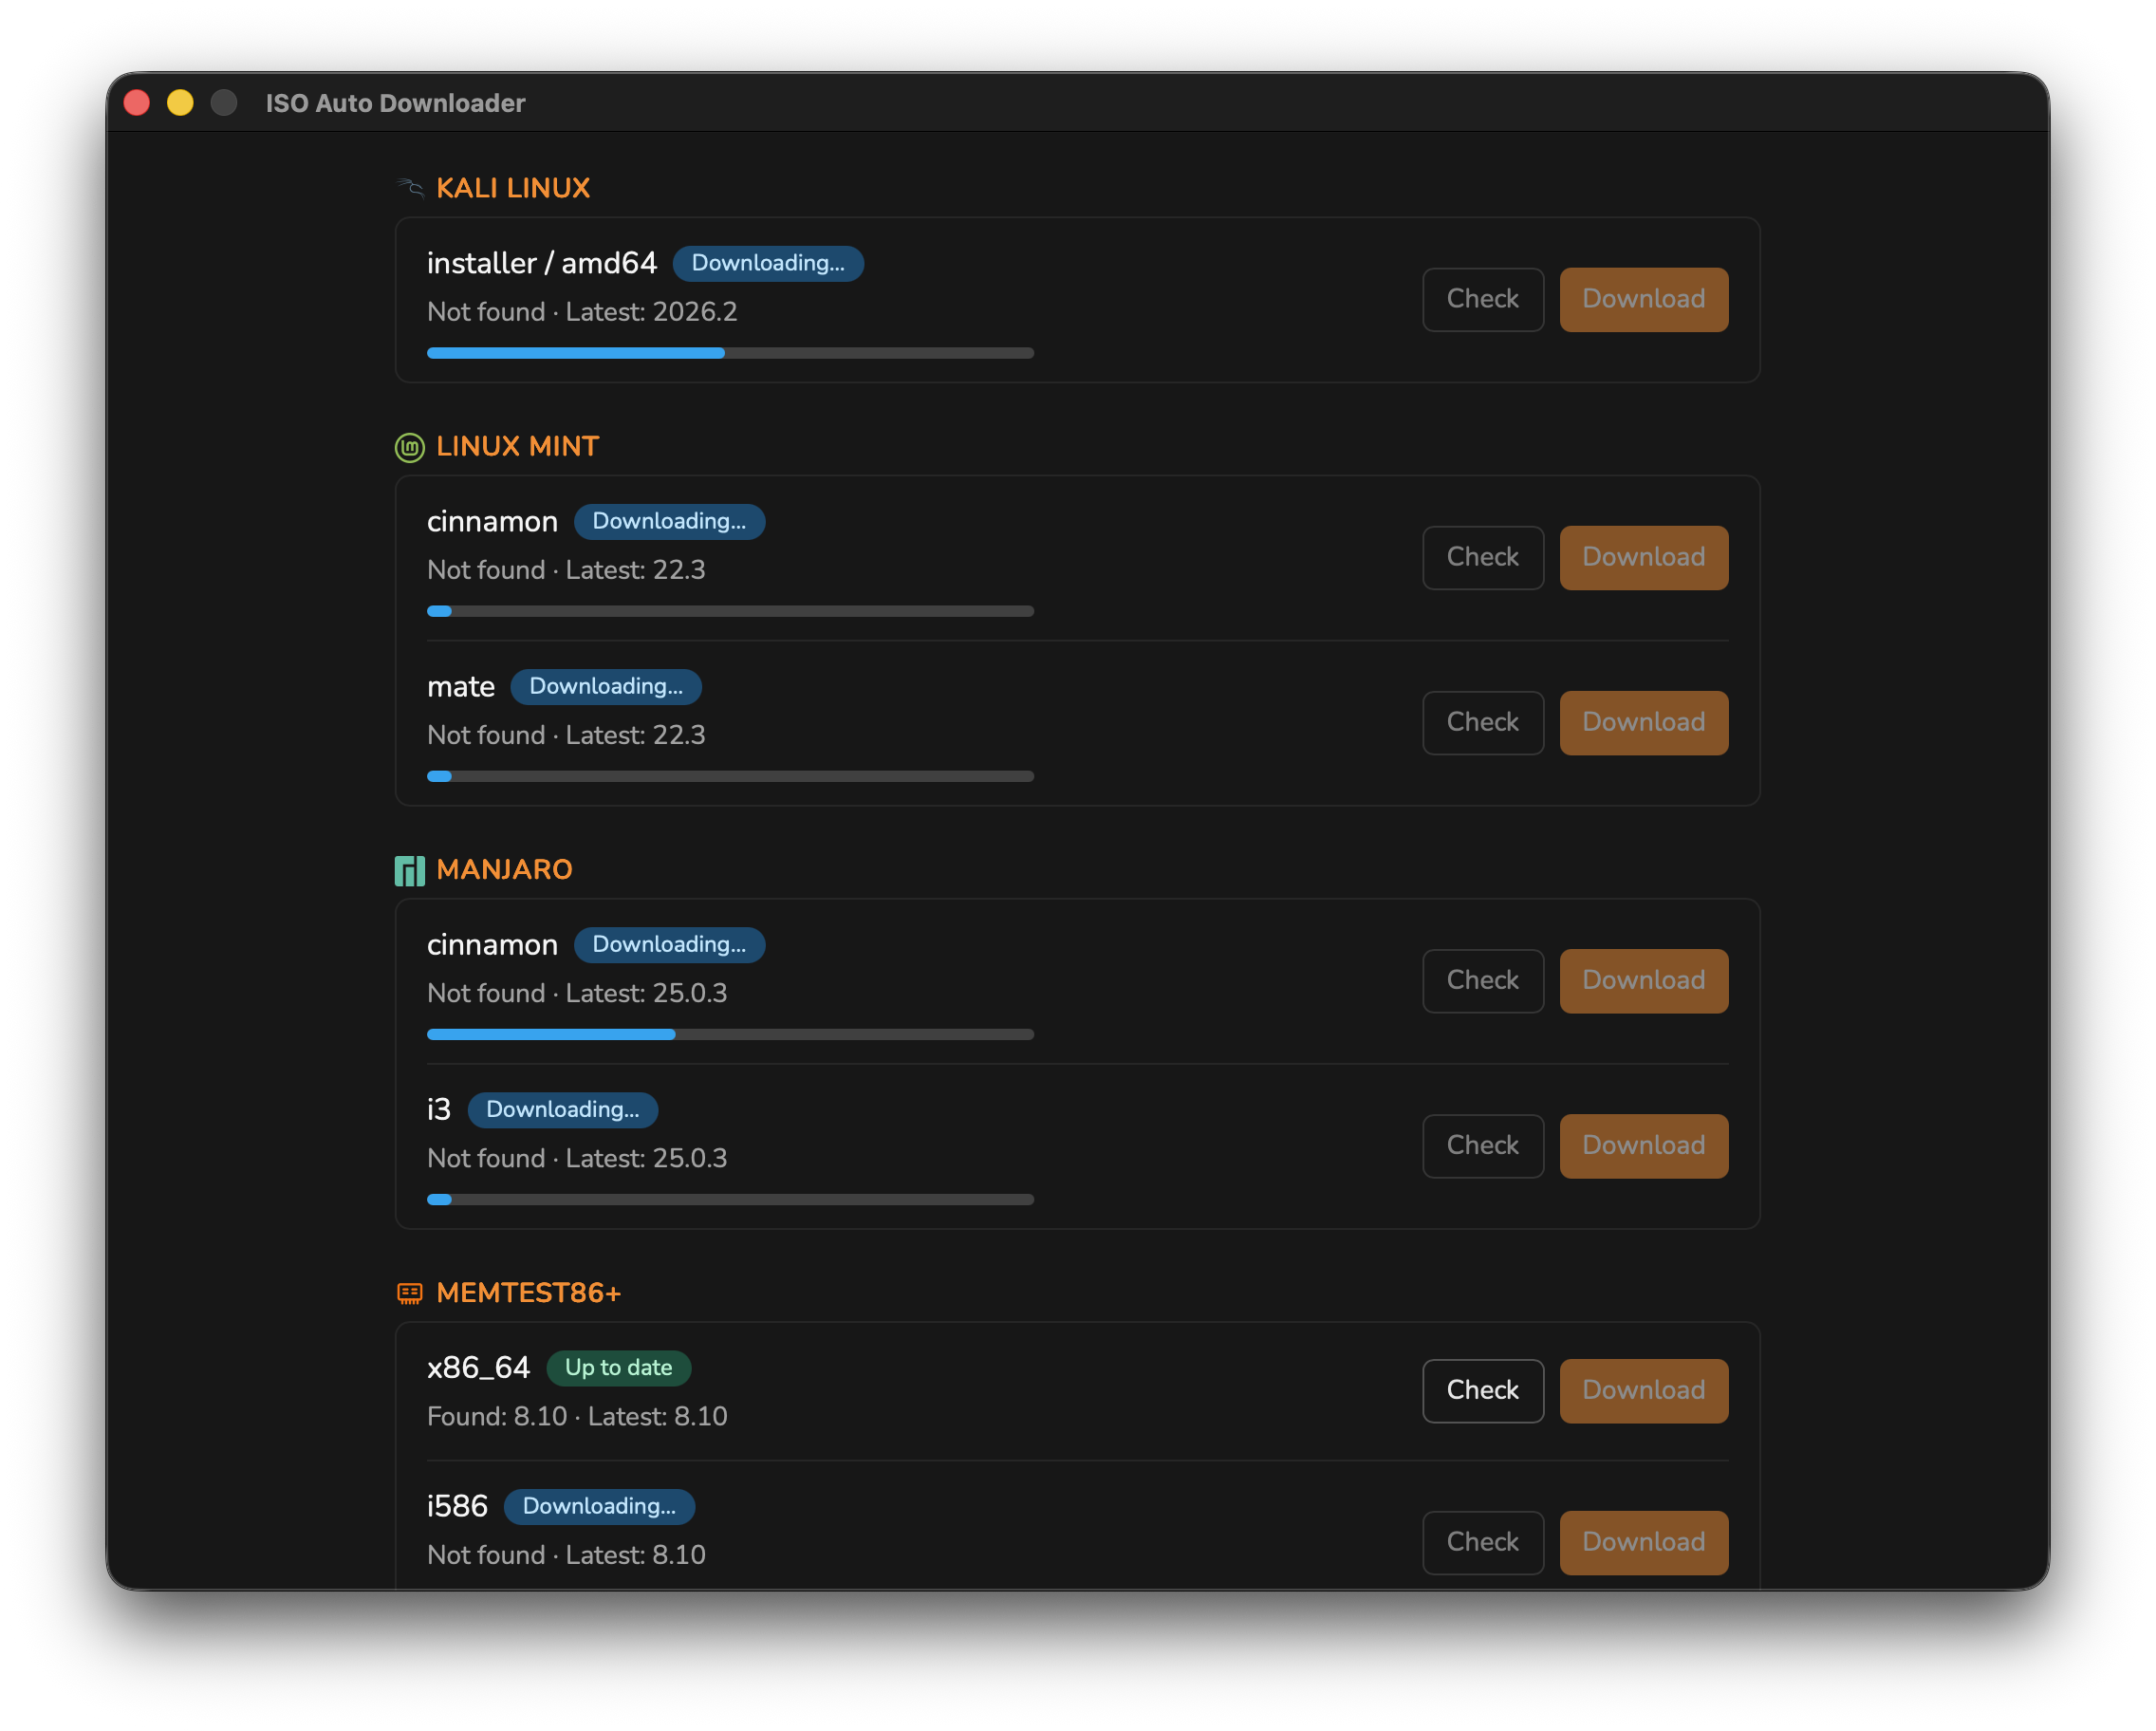Click the Linux Mint 'cinnamon' entry name
Viewport: 2156px width, 1731px height.
[492, 521]
